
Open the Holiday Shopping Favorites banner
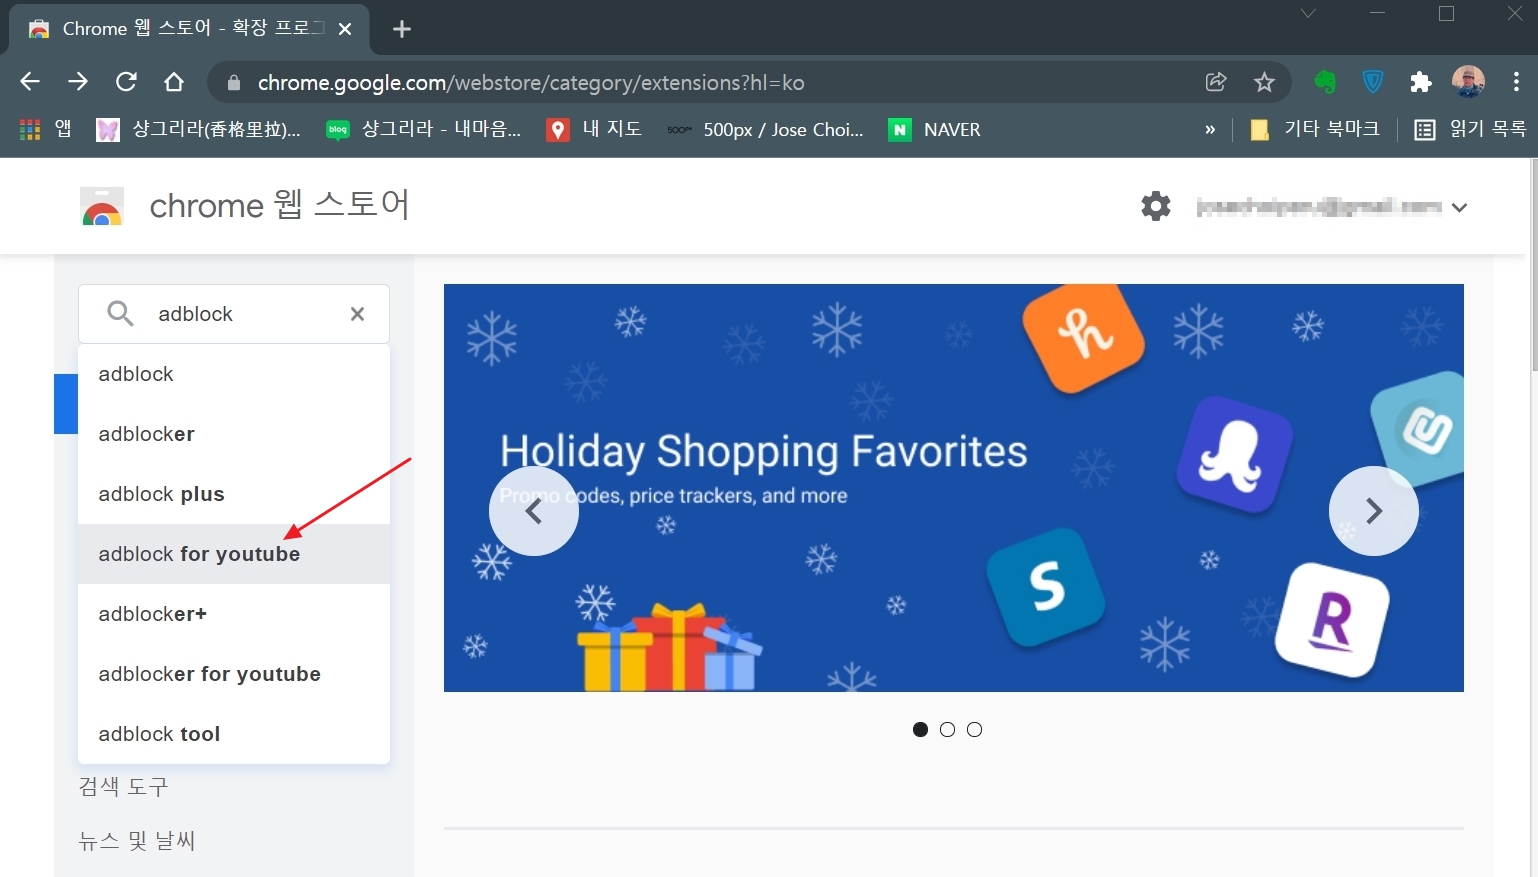point(954,488)
